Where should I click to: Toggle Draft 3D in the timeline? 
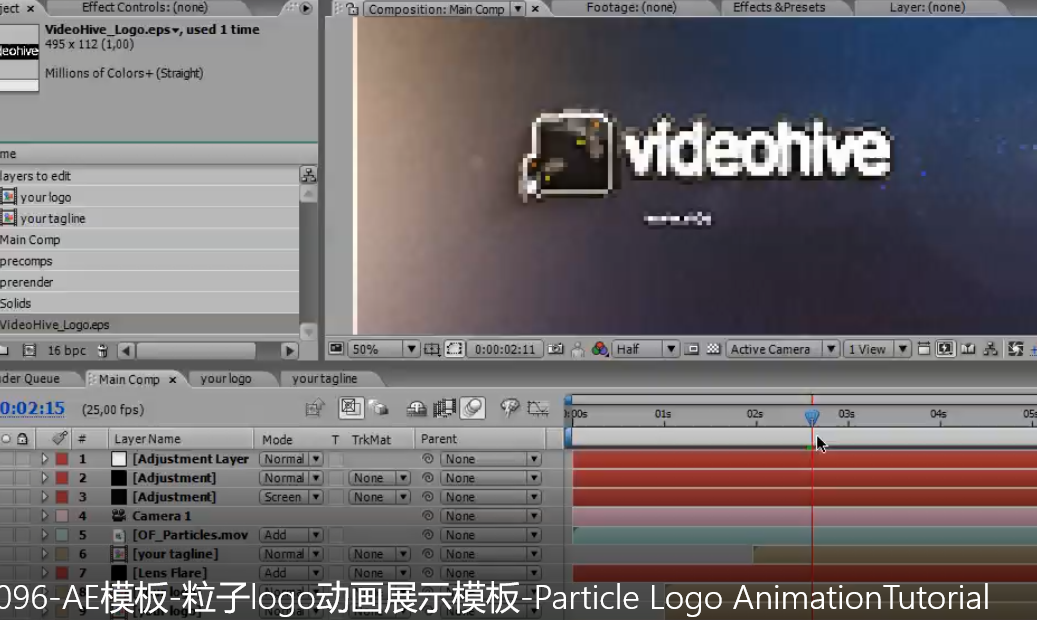380,408
